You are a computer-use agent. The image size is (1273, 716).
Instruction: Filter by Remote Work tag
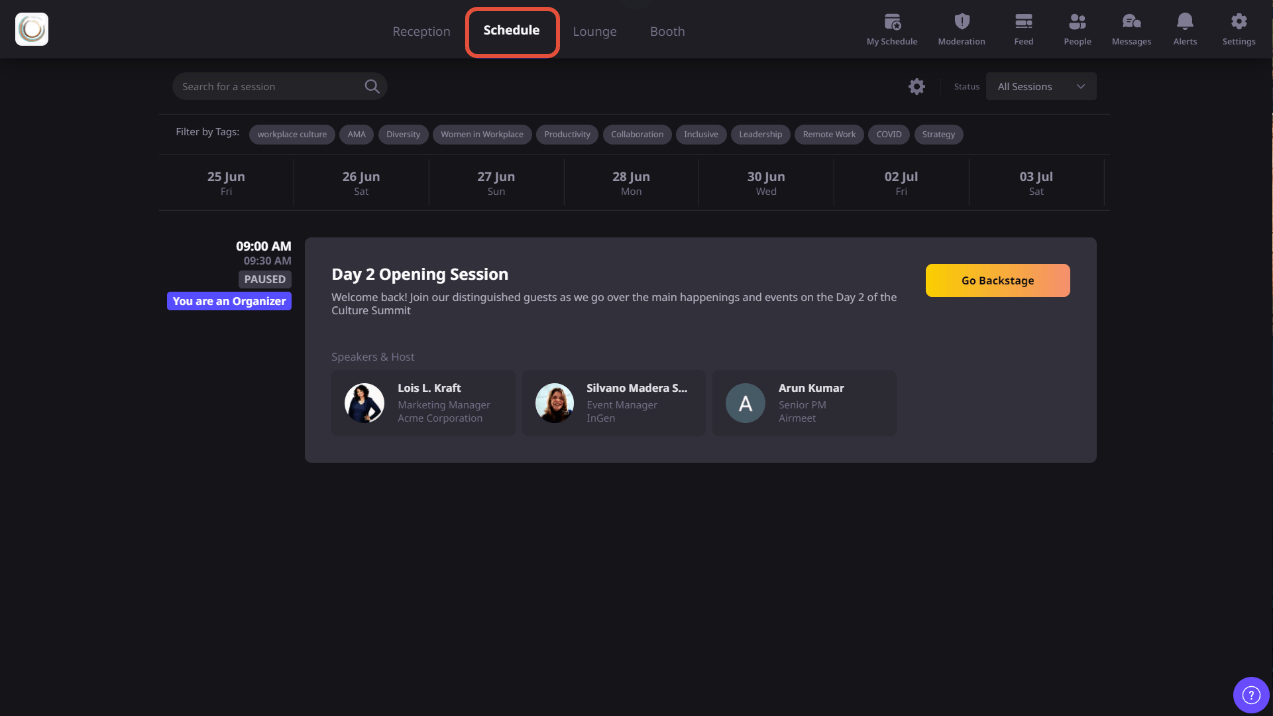[829, 134]
